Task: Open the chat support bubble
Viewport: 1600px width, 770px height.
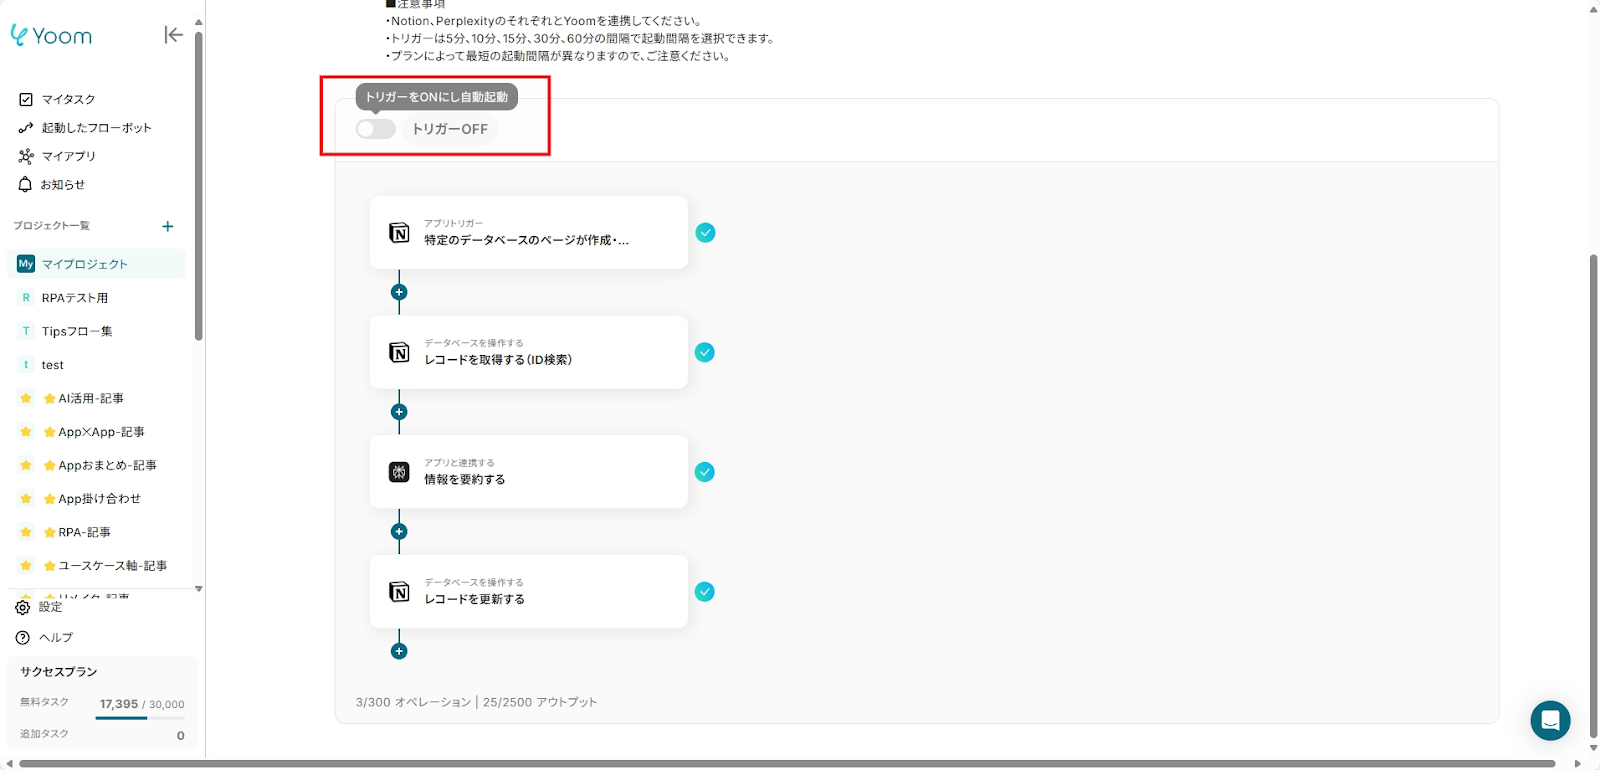Action: point(1550,720)
